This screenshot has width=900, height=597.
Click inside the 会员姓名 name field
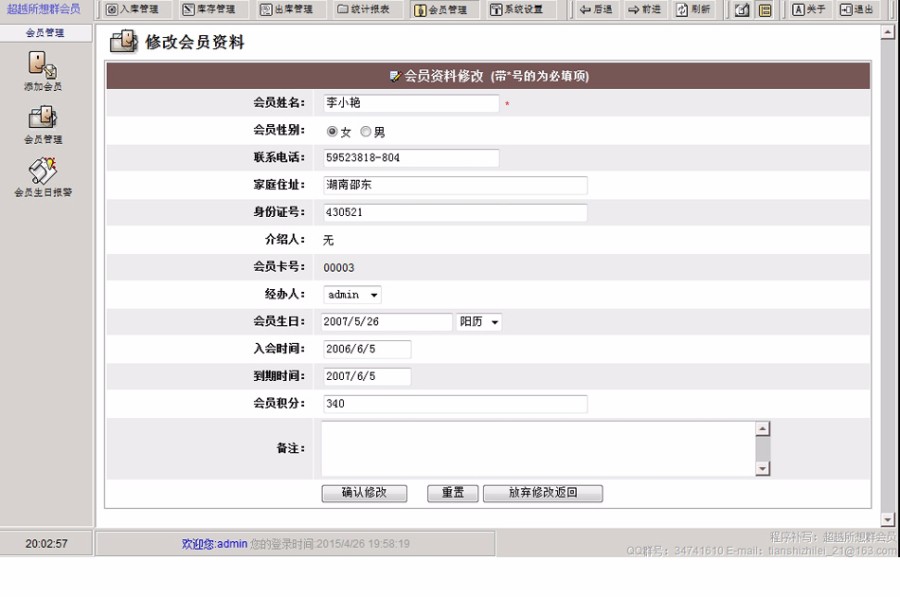point(408,103)
